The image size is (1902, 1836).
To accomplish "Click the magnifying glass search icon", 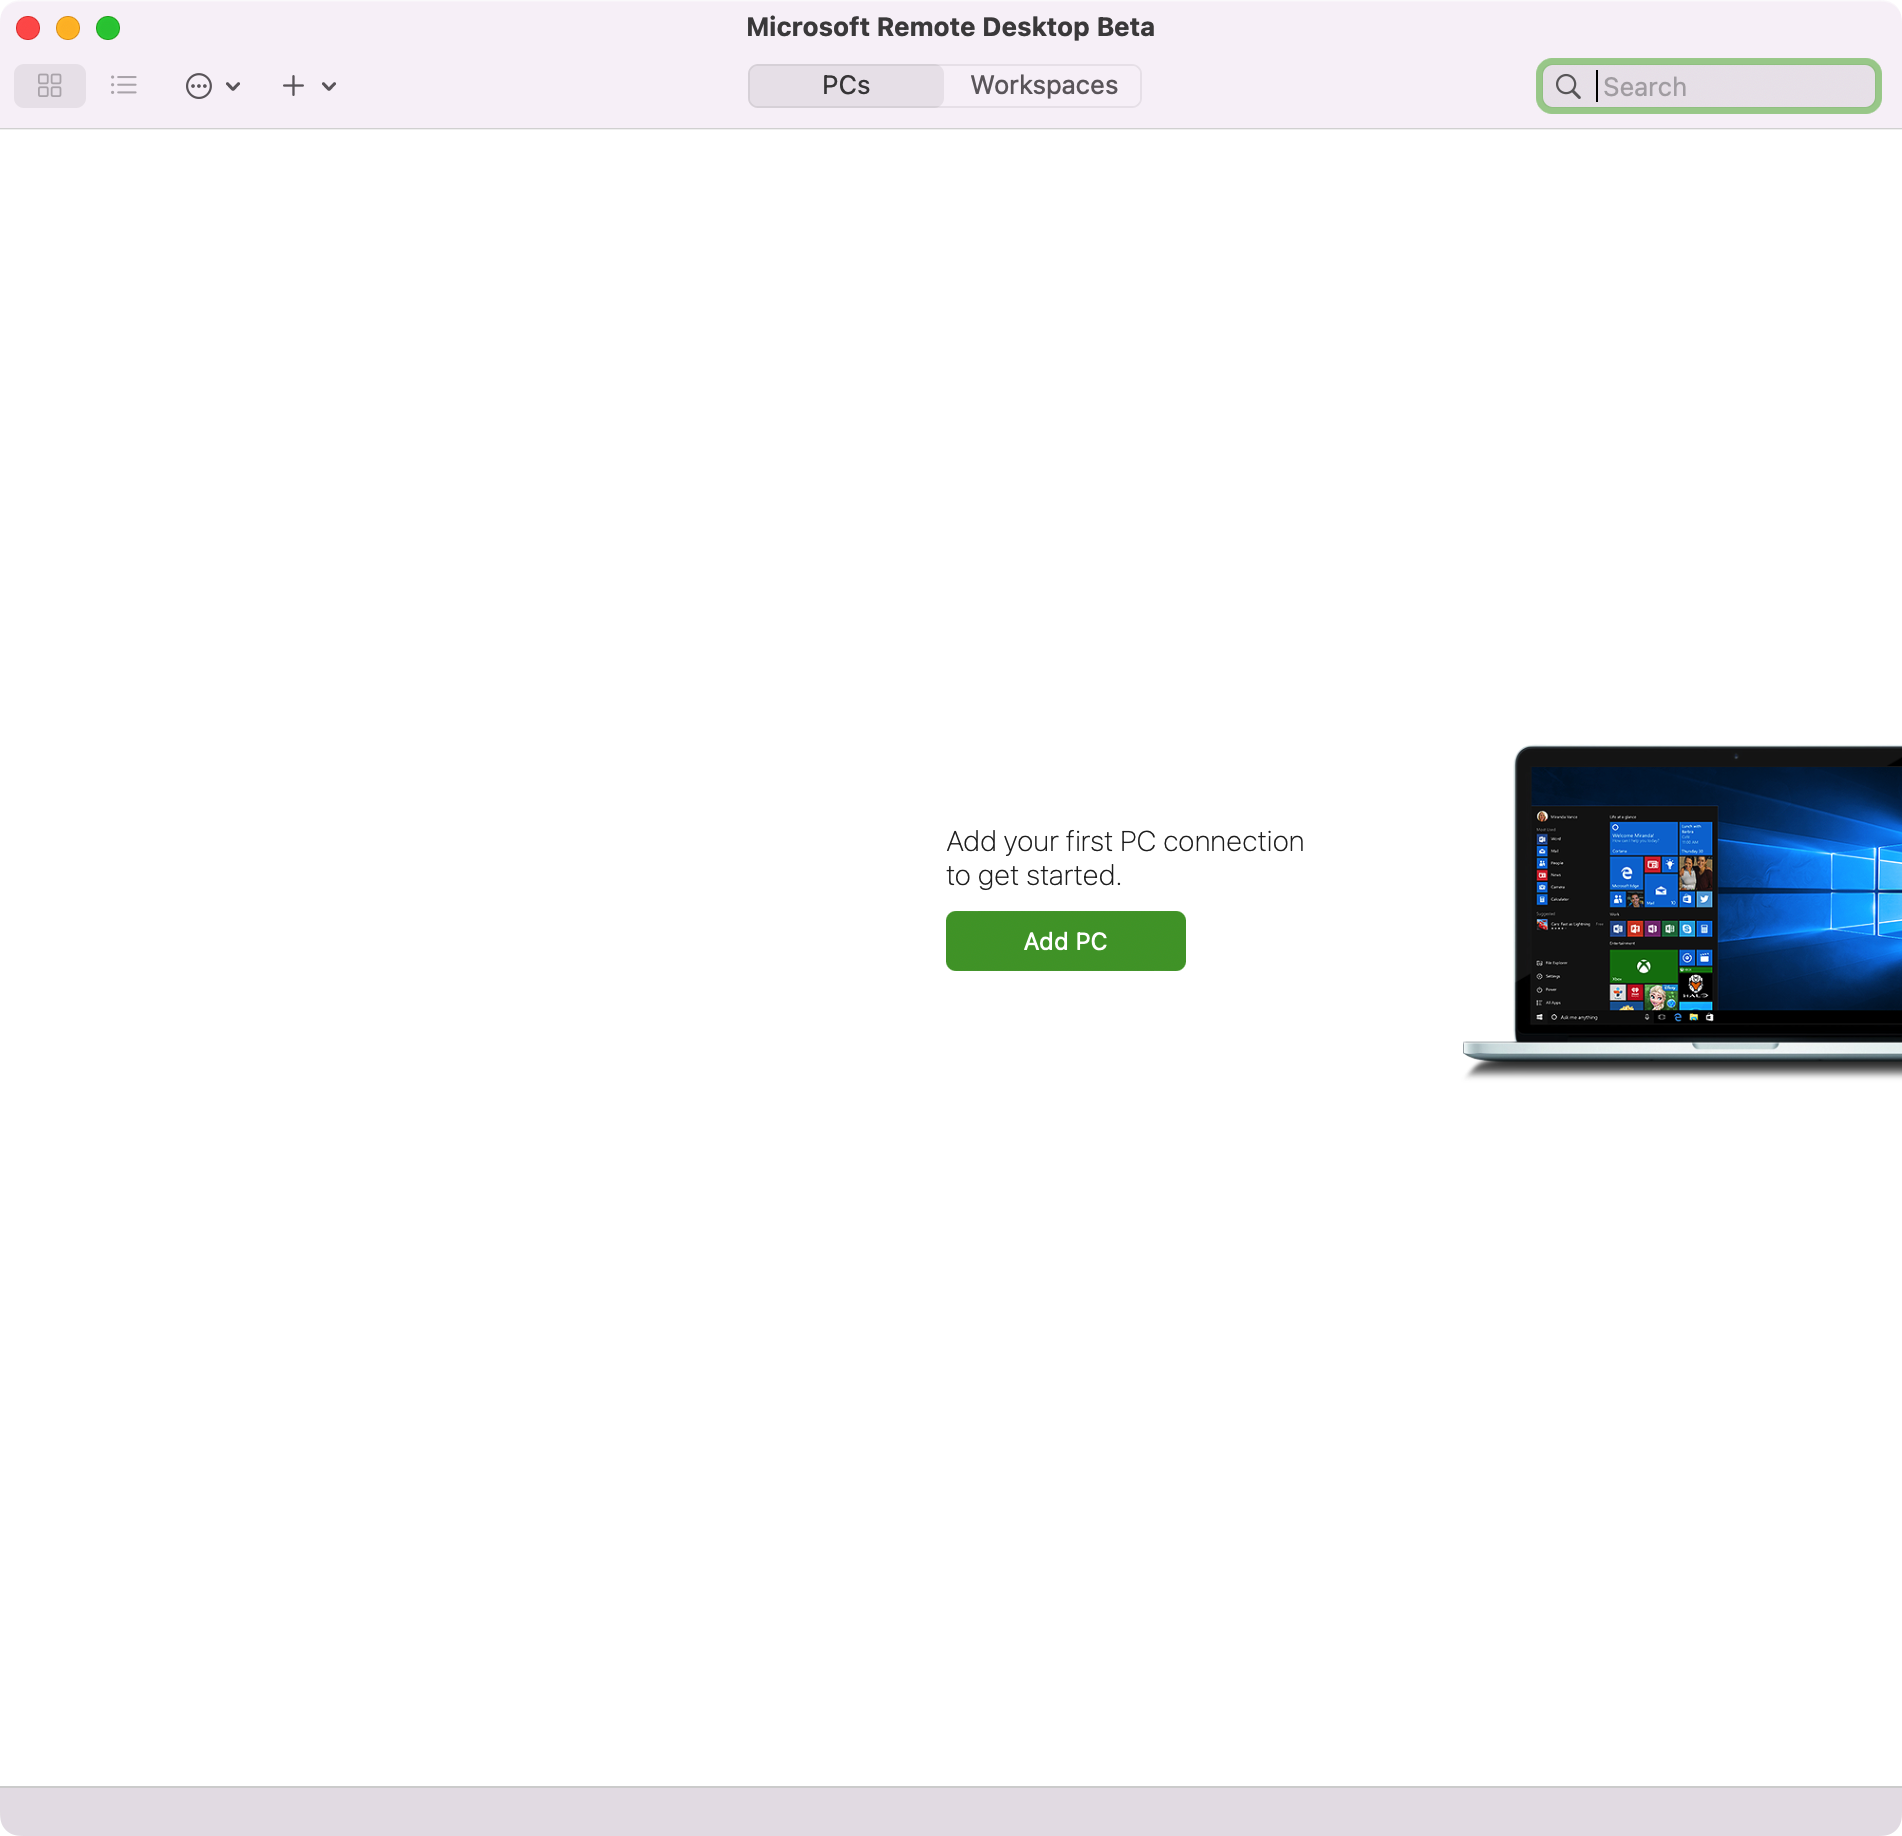I will click(x=1568, y=87).
